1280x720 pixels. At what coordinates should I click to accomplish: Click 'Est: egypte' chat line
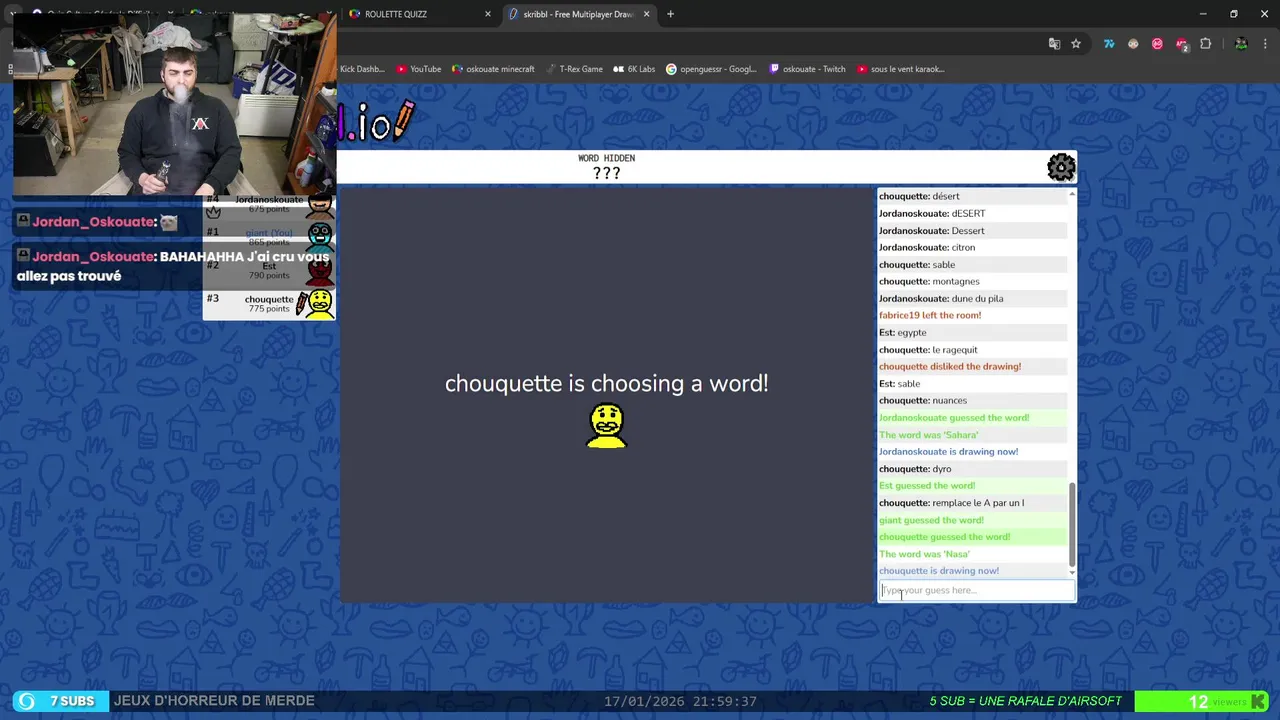tap(902, 332)
